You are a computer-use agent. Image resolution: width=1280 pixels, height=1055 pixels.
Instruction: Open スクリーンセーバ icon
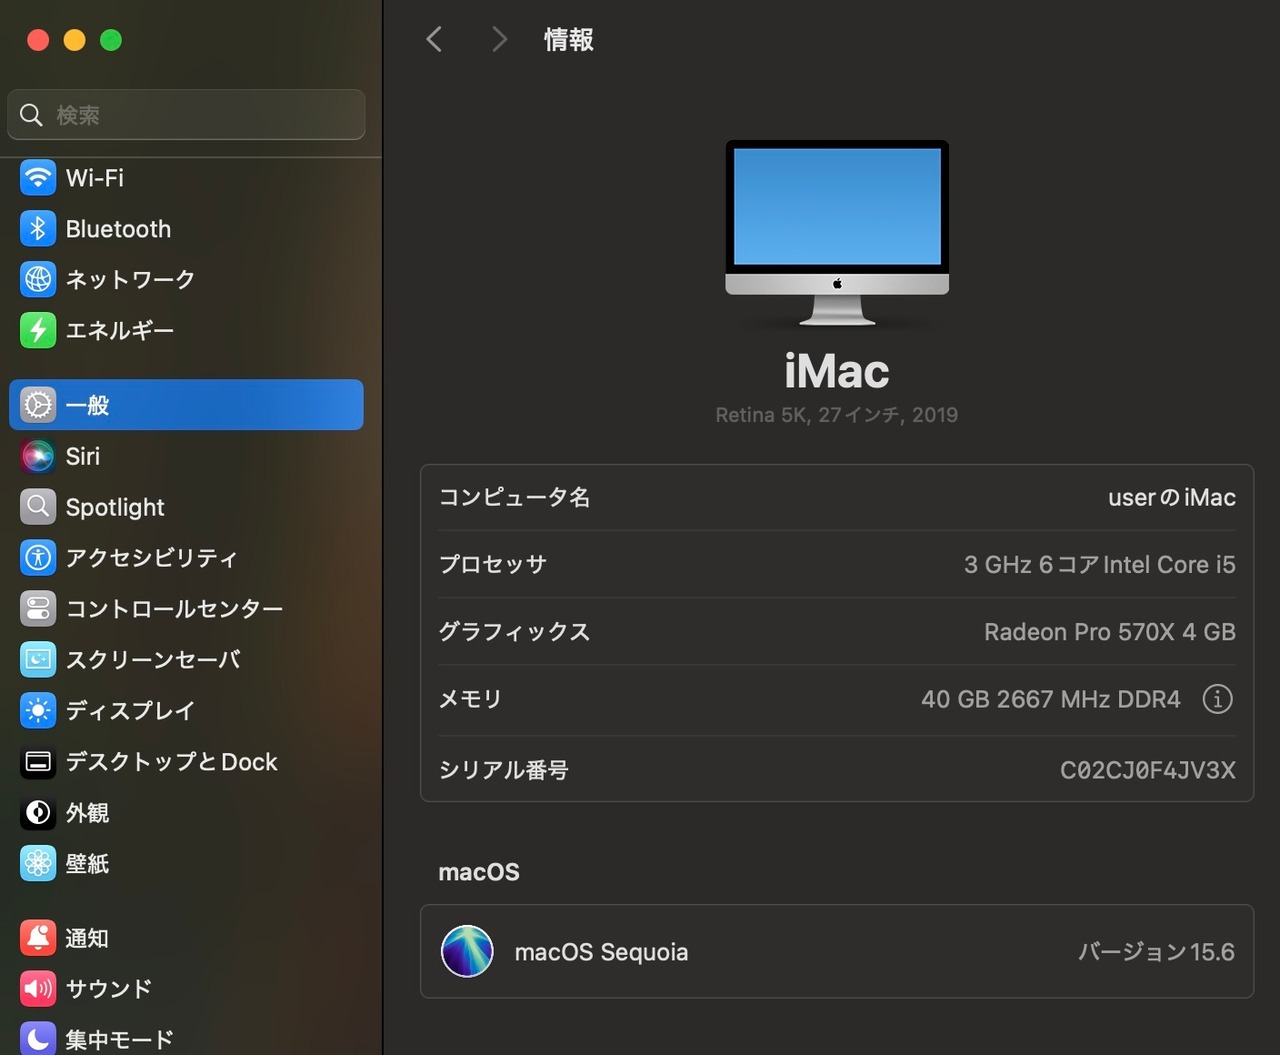[38, 659]
